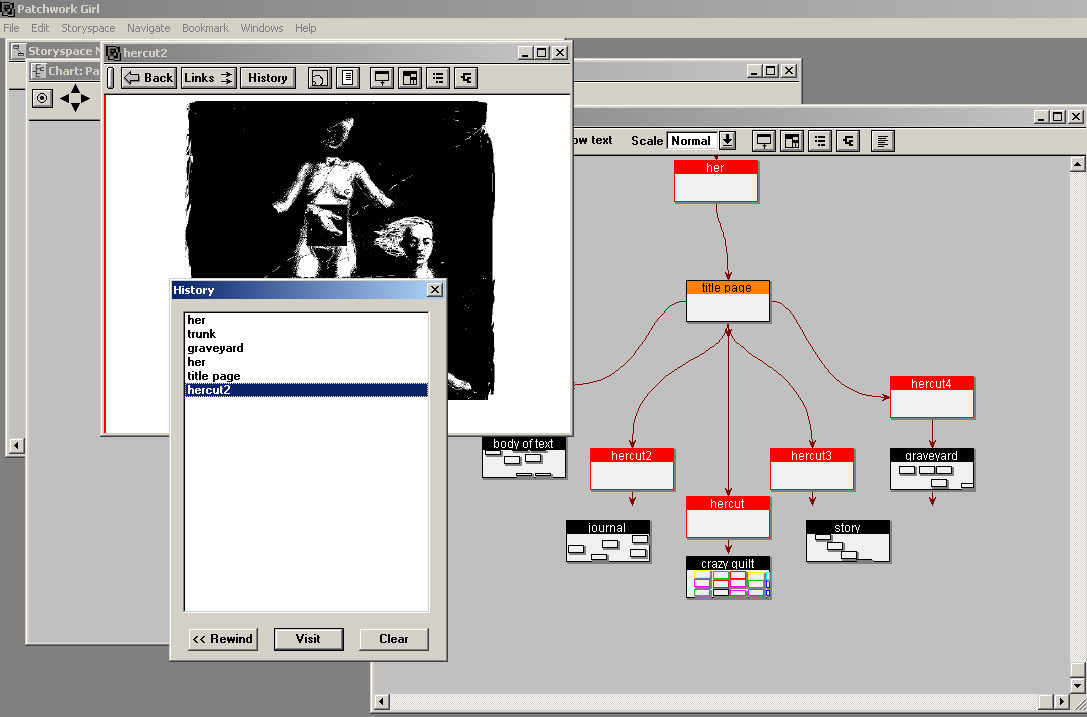Click the Storyspace window's left scroll arrow
The height and width of the screenshot is (717, 1087).
tap(17, 446)
